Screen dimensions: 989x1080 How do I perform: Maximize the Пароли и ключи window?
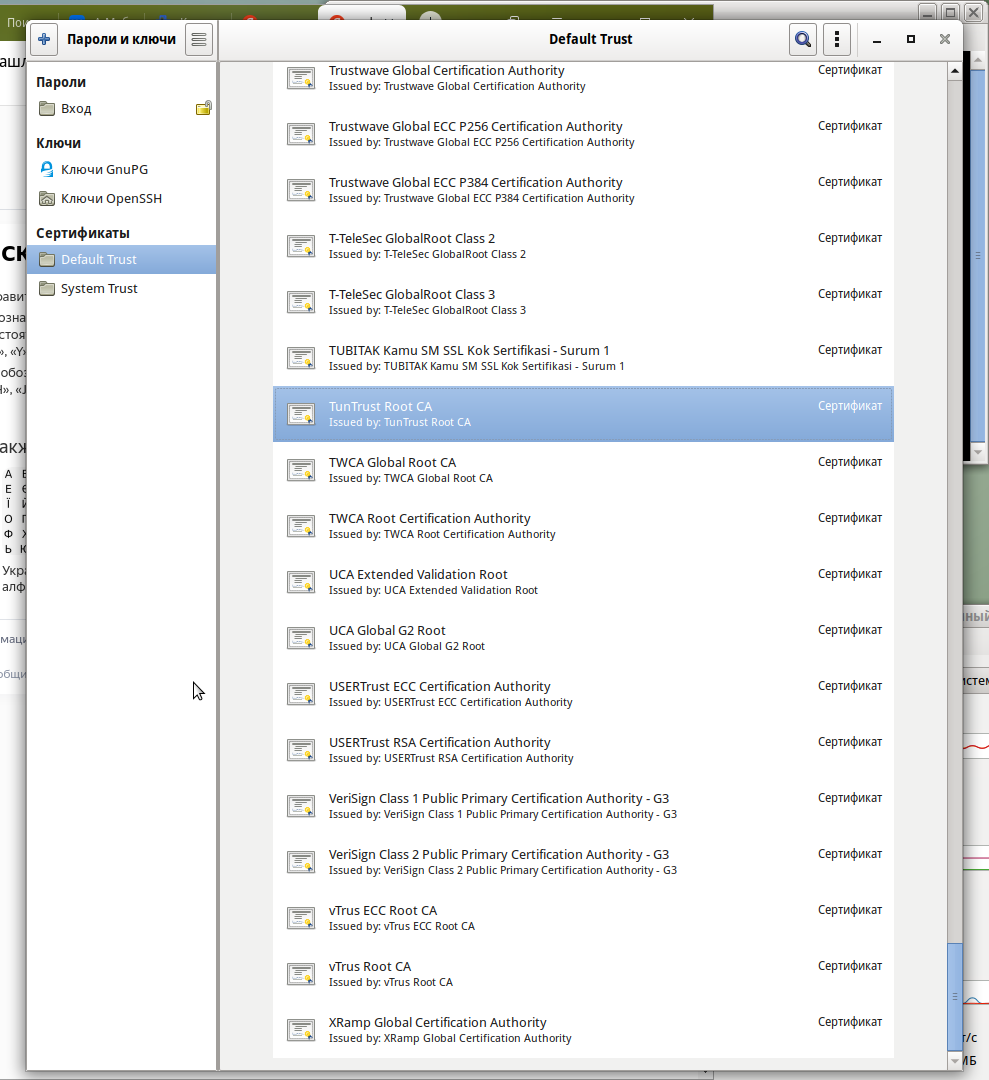pyautogui.click(x=910, y=39)
